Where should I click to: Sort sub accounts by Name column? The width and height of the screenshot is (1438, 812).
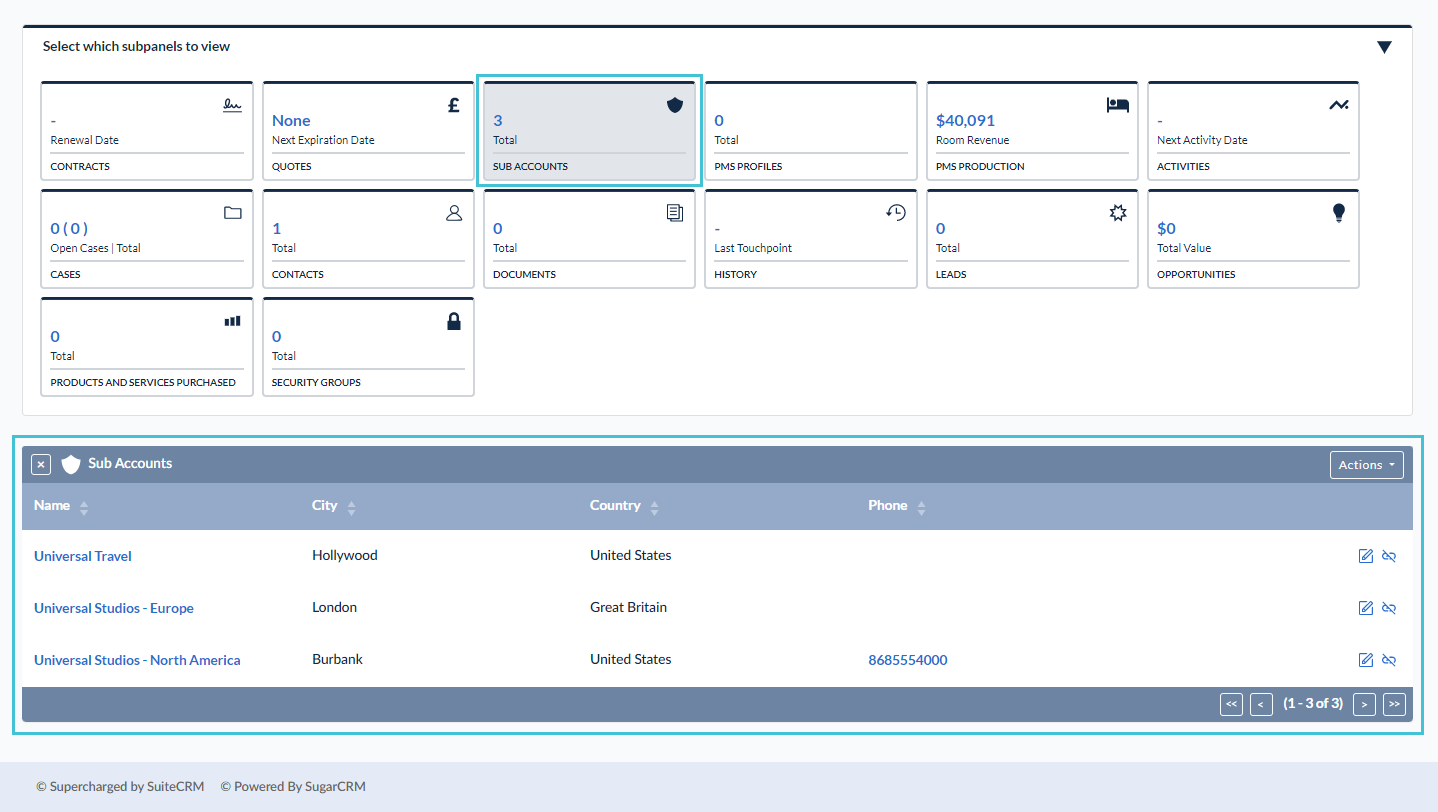pyautogui.click(x=84, y=508)
